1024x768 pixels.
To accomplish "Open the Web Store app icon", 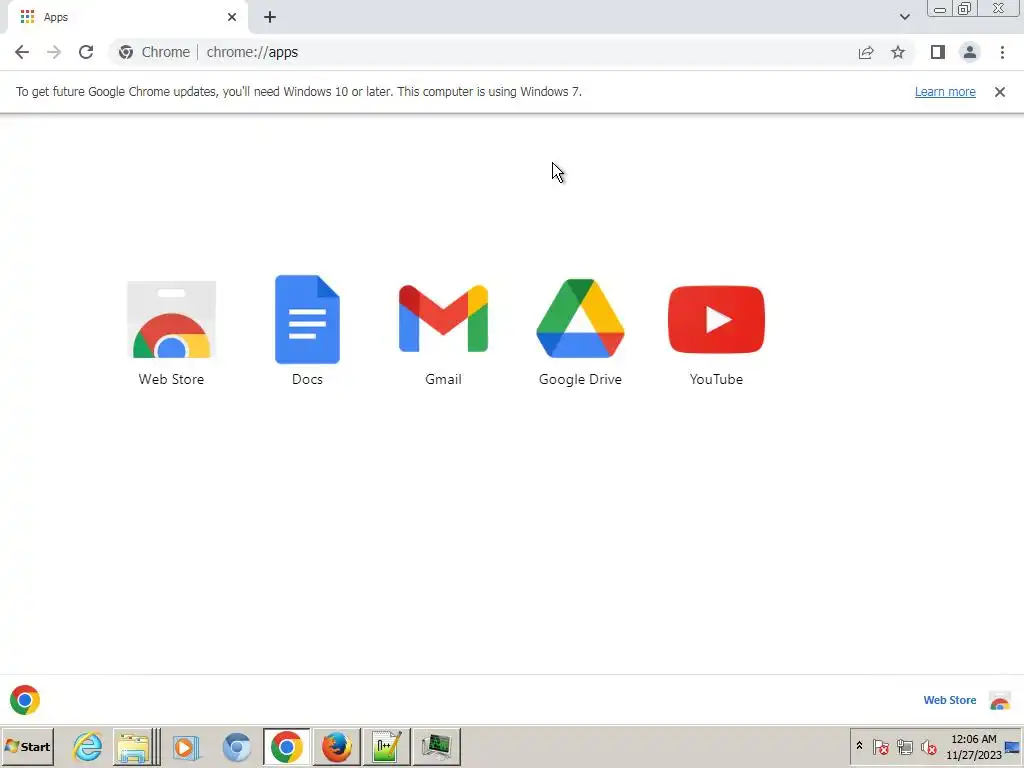I will click(171, 319).
